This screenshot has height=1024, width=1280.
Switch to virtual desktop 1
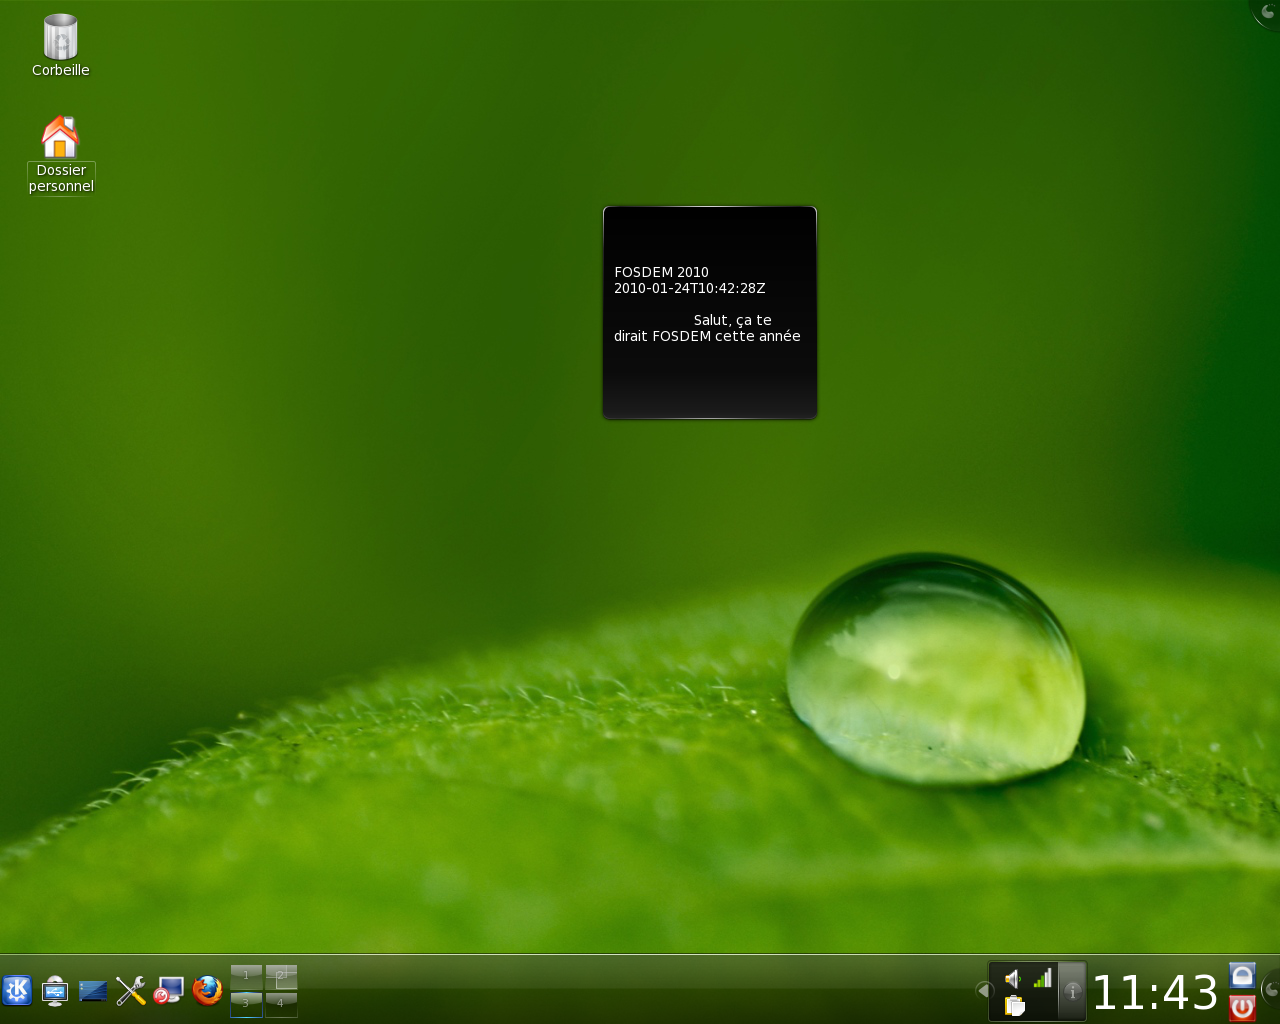coord(246,976)
